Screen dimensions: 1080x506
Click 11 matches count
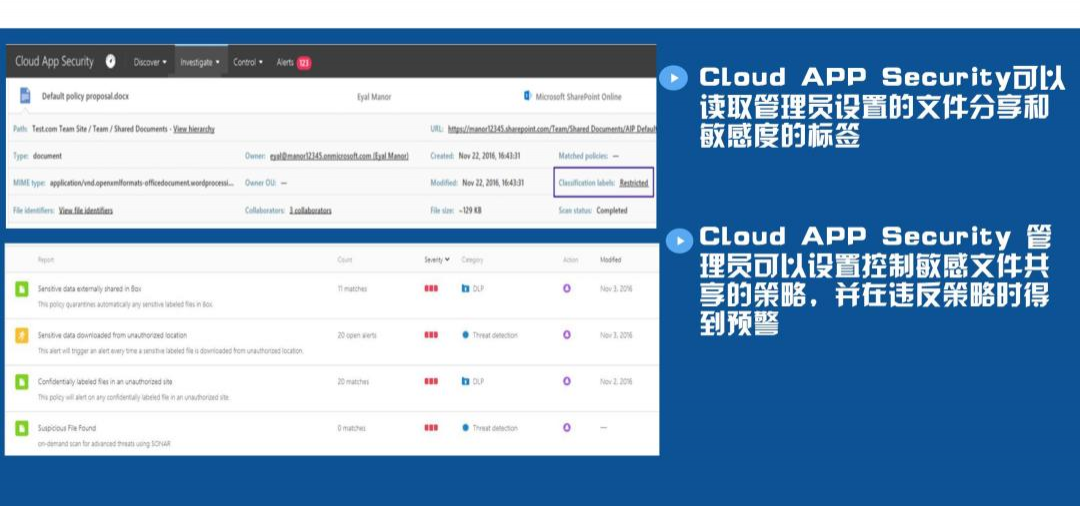(x=352, y=289)
